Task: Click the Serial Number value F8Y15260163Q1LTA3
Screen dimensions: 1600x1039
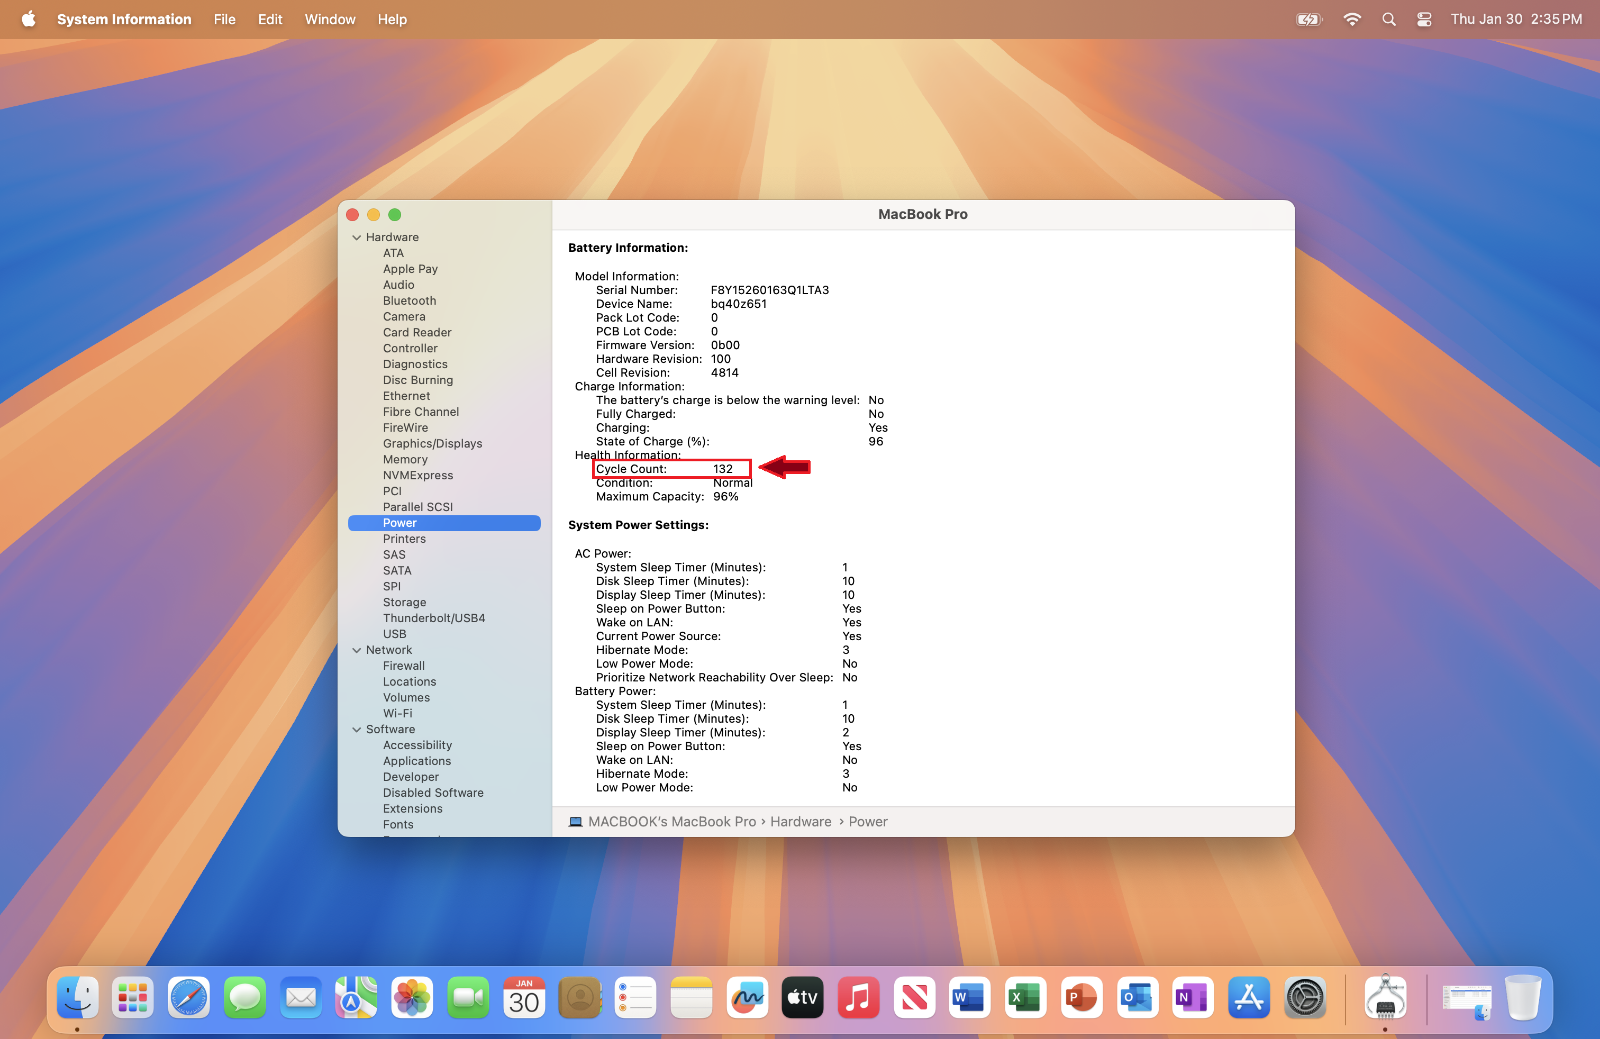Action: coord(770,291)
